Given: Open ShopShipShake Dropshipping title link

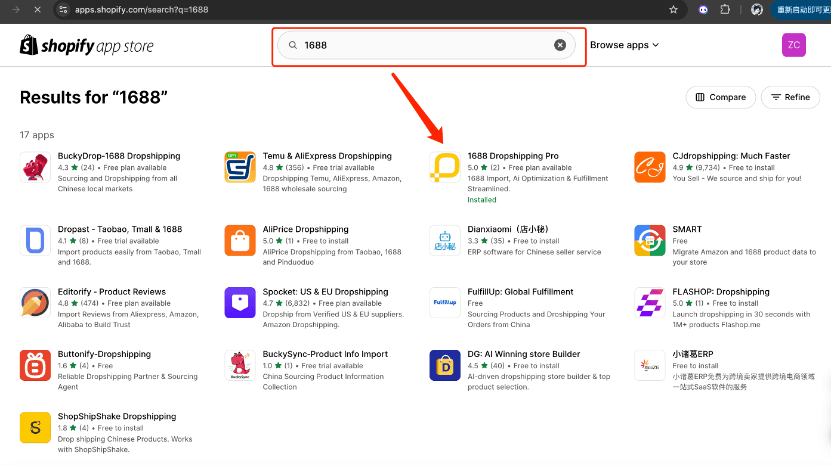Looking at the screenshot, I should [x=117, y=417].
